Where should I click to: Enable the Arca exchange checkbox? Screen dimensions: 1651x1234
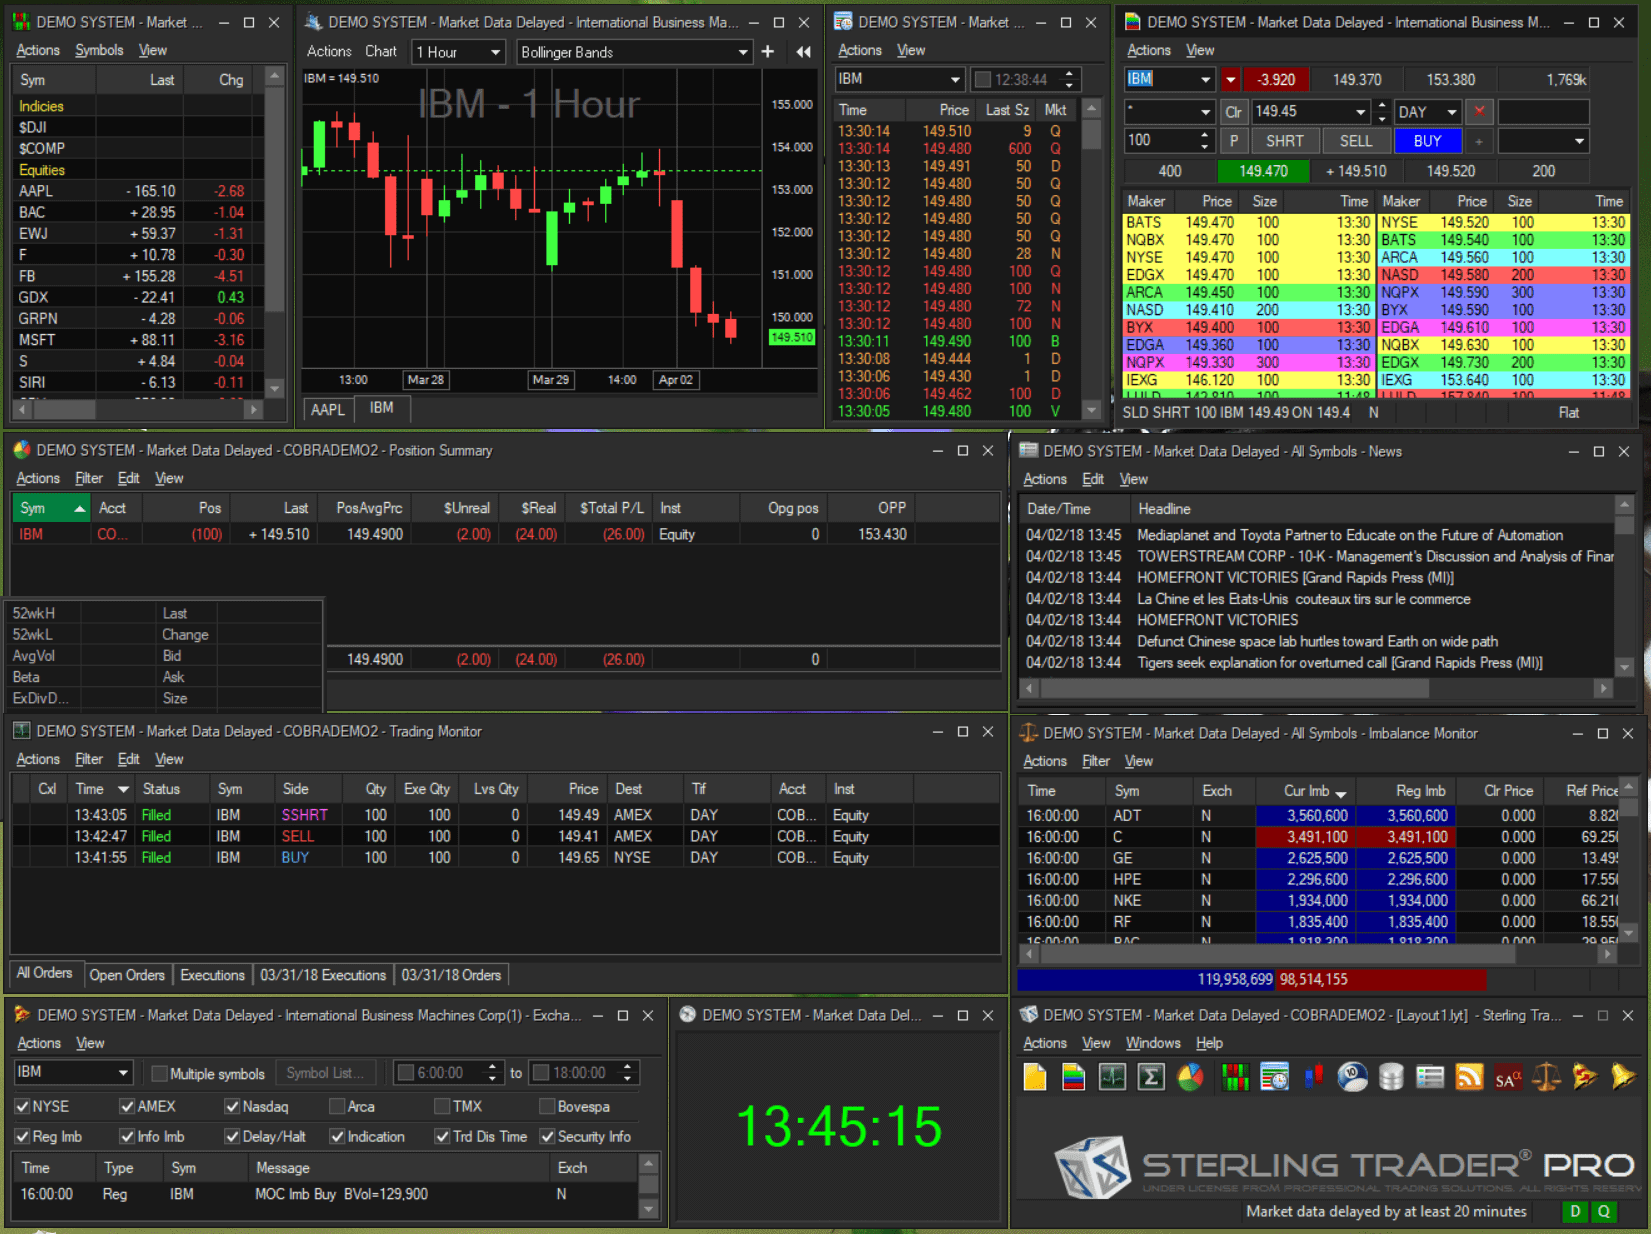click(x=337, y=1106)
